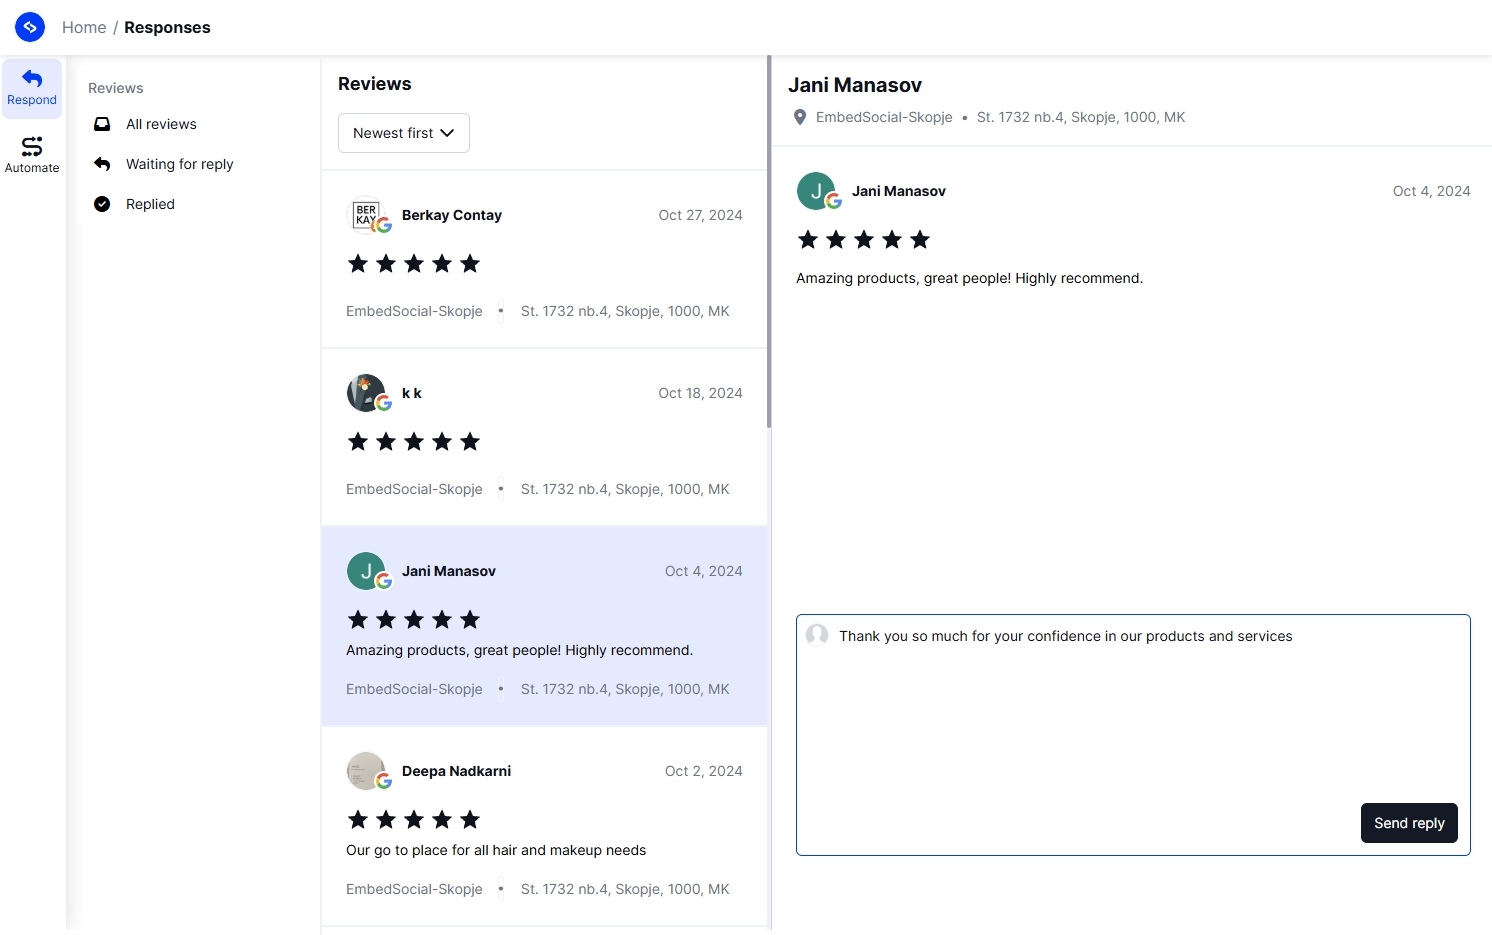
Task: Click the avatar icon inside the reply box
Action: click(x=816, y=636)
